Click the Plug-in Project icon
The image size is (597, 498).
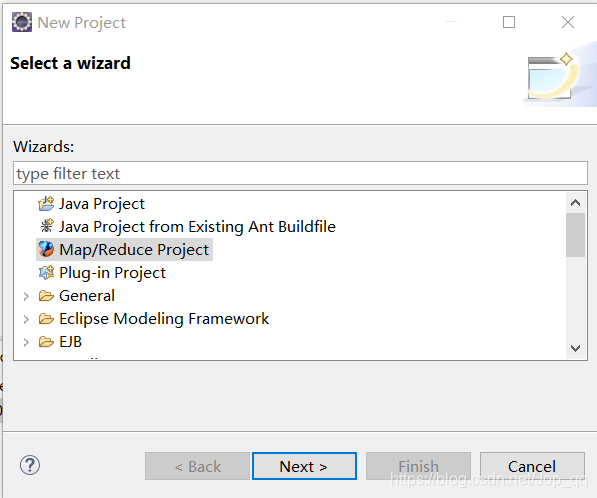[x=46, y=273]
